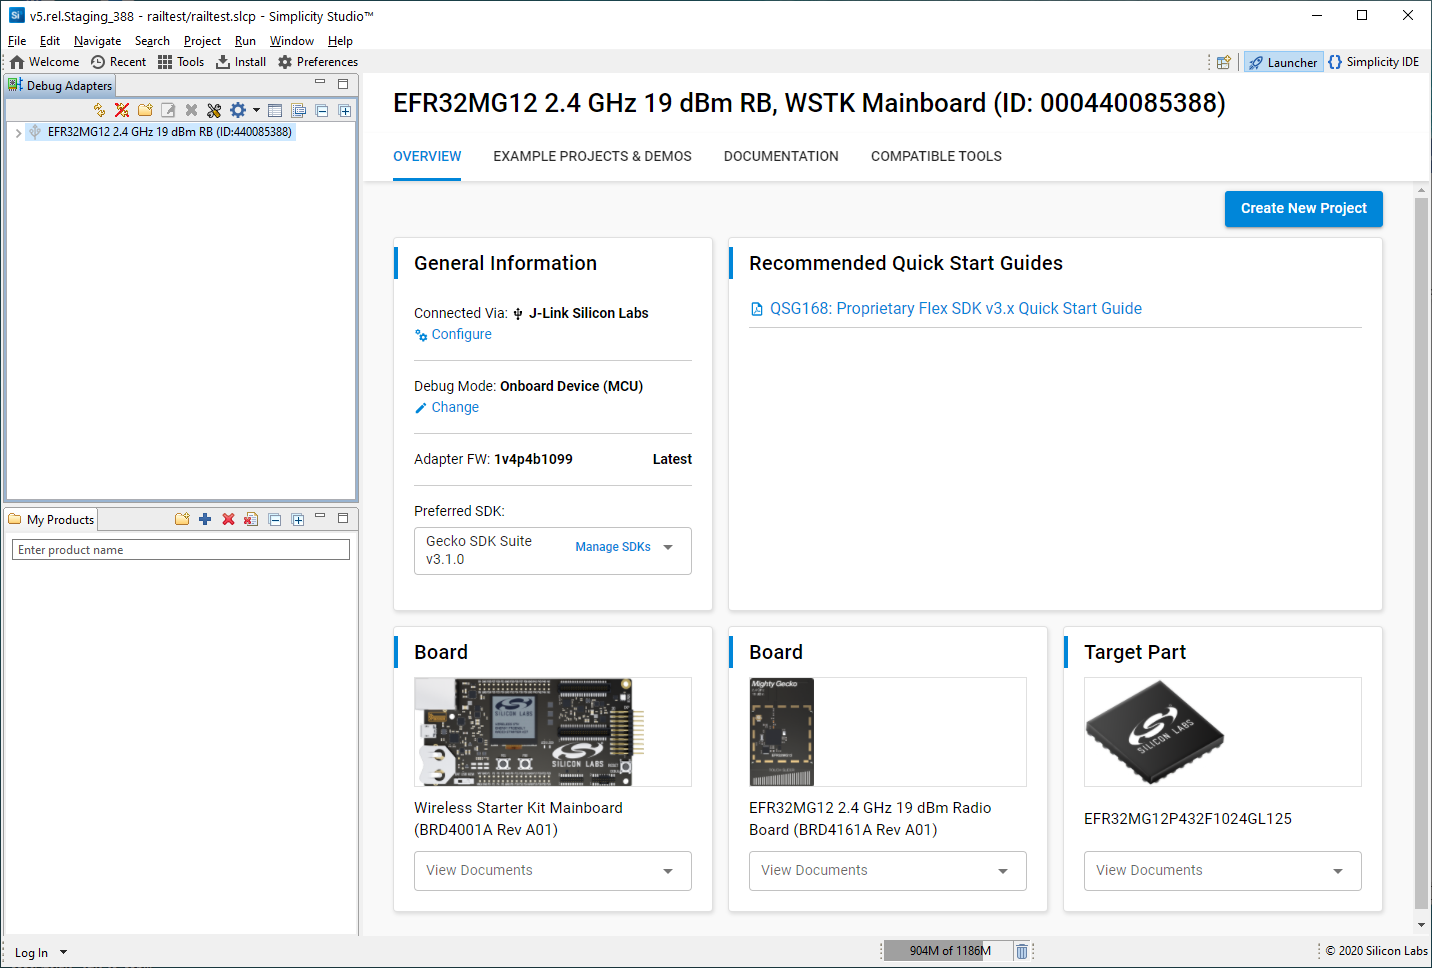This screenshot has height=968, width=1432.
Task: Open the Project menu
Action: (202, 41)
